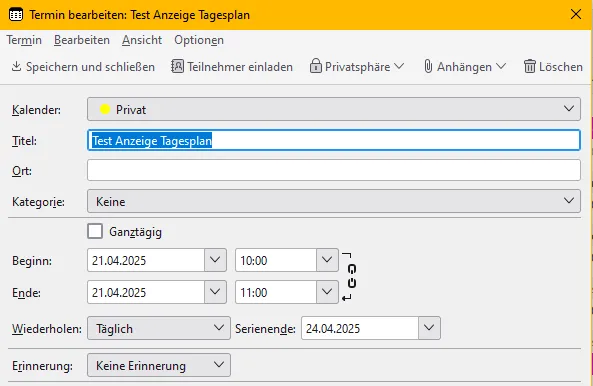Open the Ansicht menu
Screen dimensions: 593x386
(142, 40)
